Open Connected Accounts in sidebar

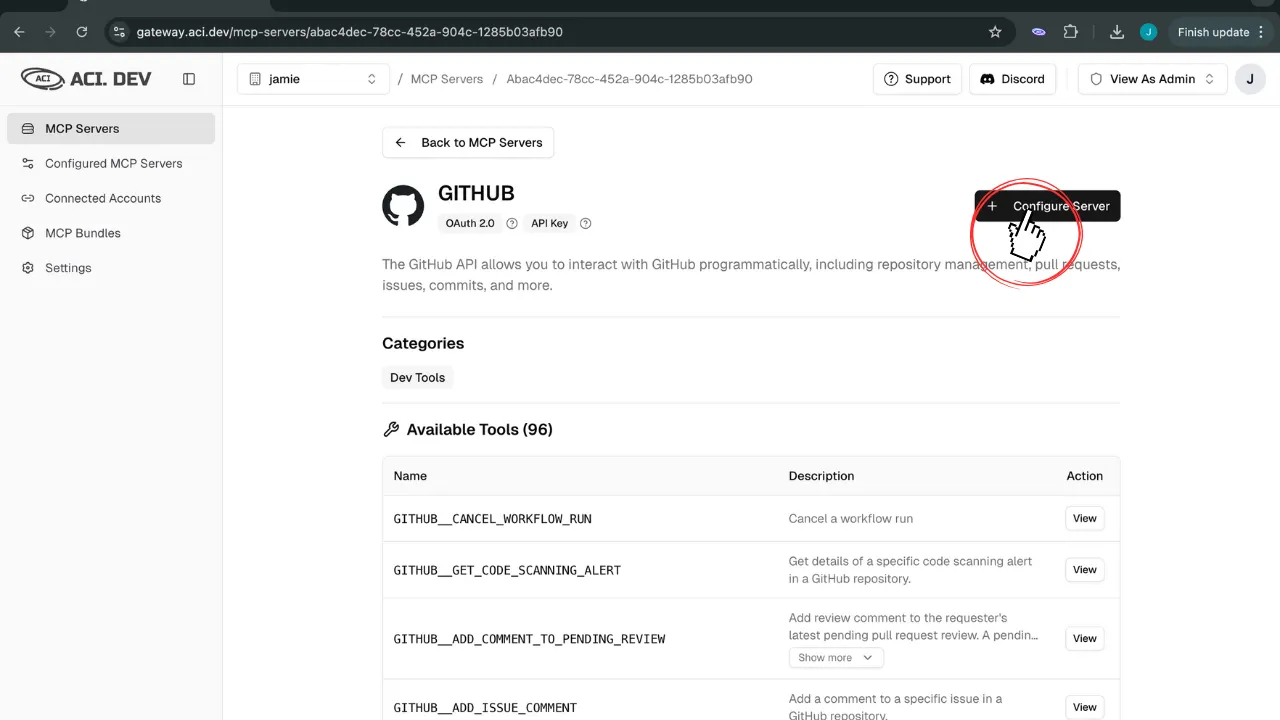tap(111, 198)
